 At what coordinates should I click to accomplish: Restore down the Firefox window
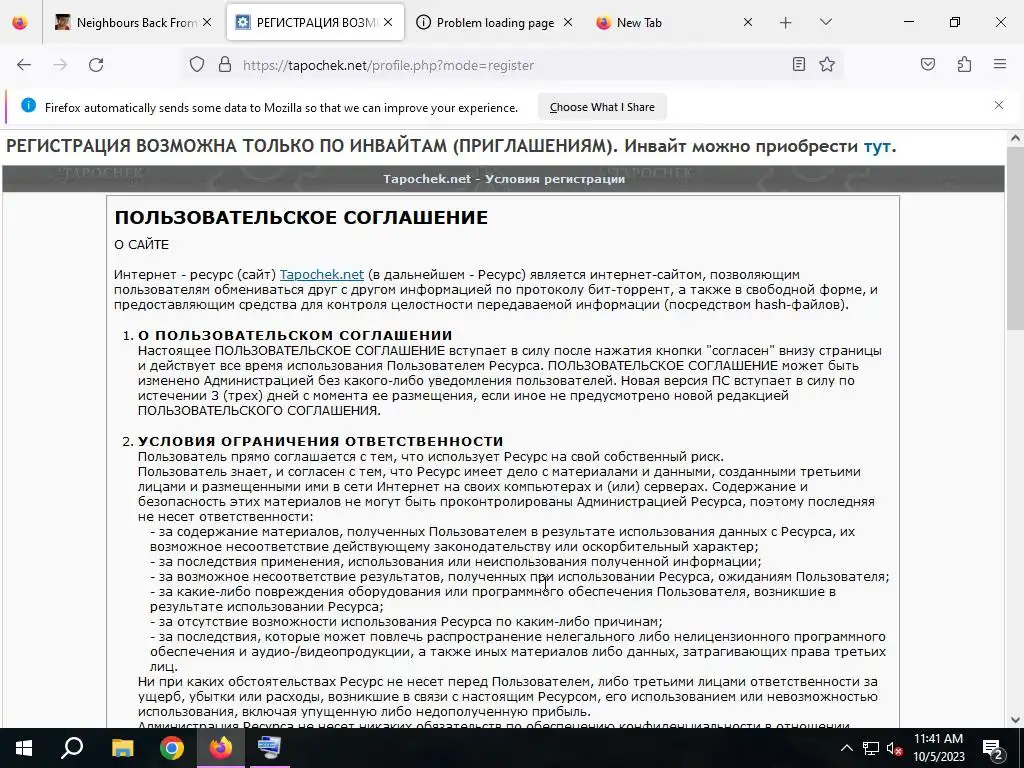(x=955, y=22)
